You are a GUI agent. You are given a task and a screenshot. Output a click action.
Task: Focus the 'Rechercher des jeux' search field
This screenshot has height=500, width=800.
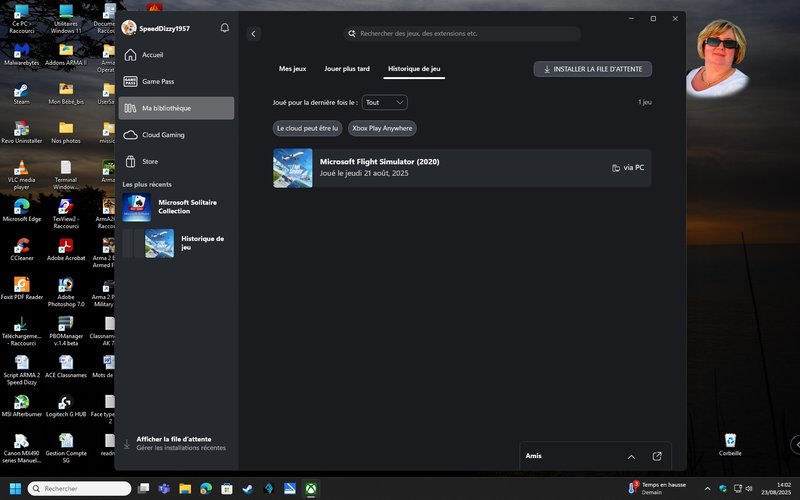point(462,34)
